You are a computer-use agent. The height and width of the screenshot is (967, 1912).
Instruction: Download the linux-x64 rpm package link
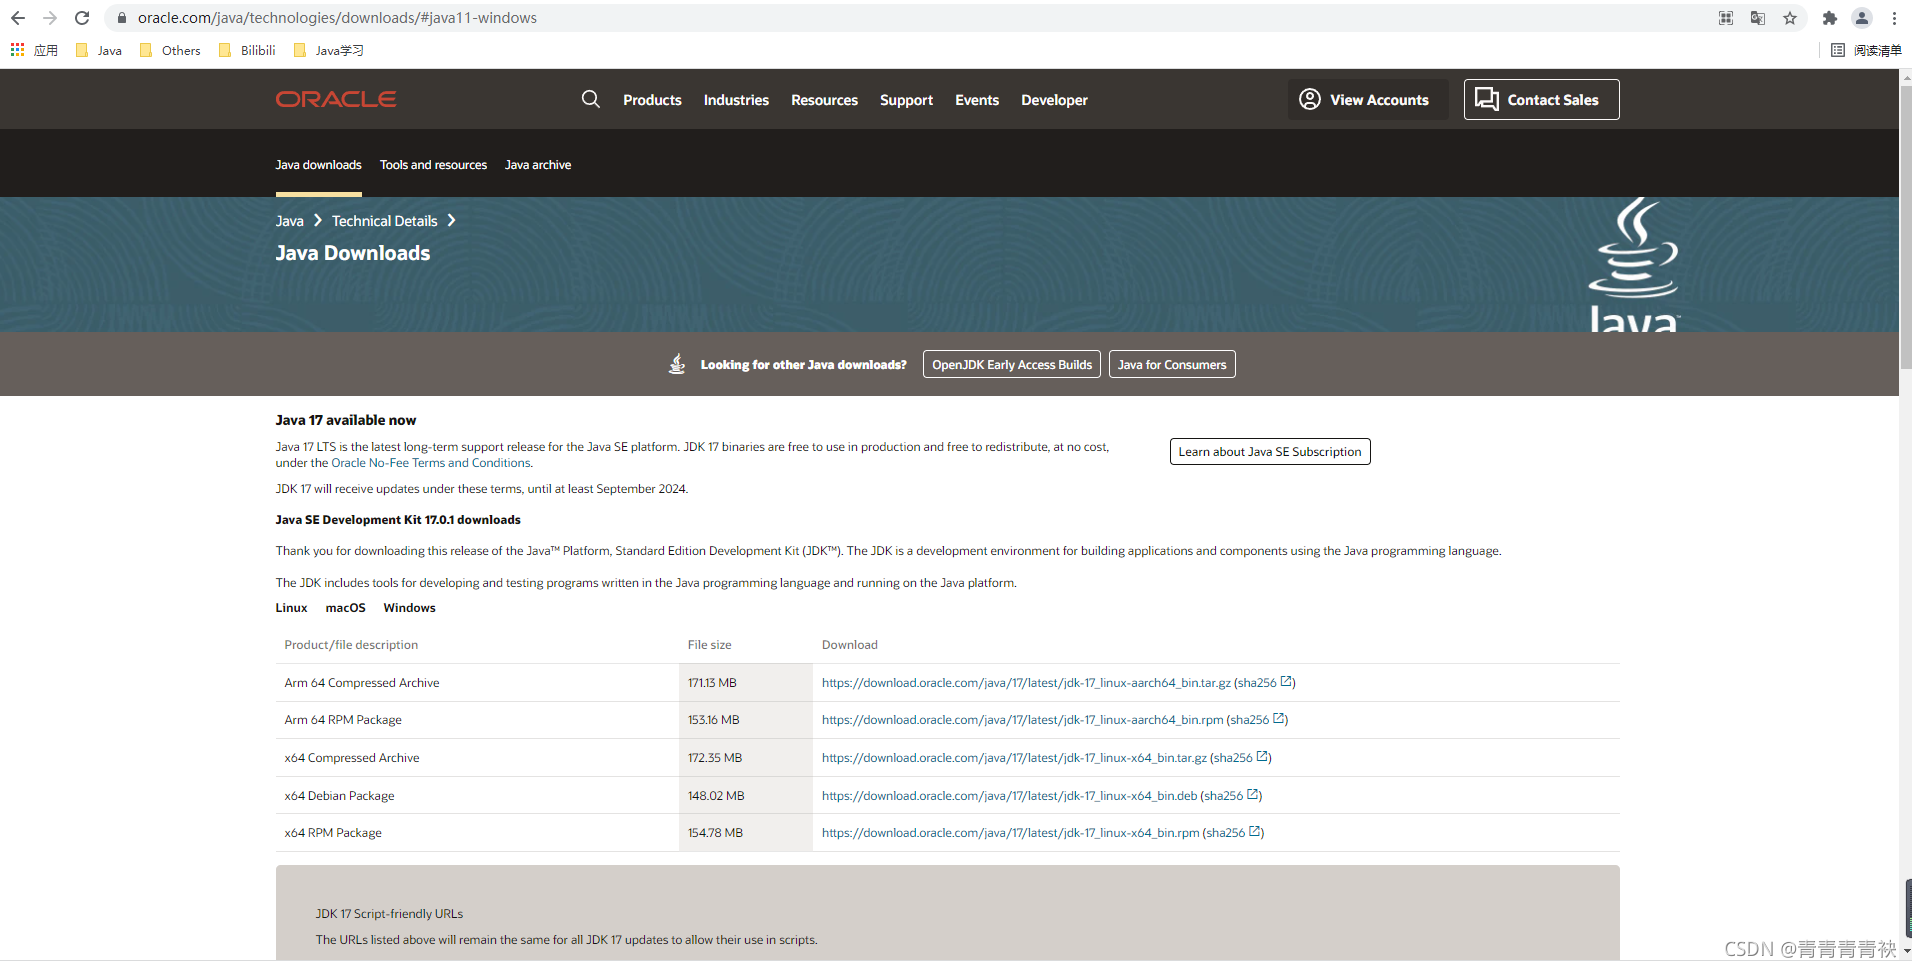pyautogui.click(x=1010, y=833)
